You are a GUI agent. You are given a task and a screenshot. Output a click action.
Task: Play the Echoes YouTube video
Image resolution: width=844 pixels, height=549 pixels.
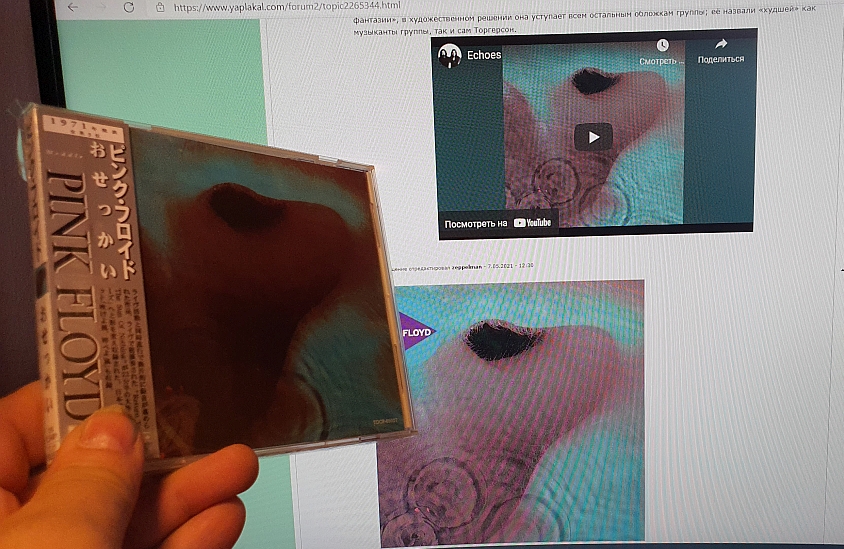593,137
